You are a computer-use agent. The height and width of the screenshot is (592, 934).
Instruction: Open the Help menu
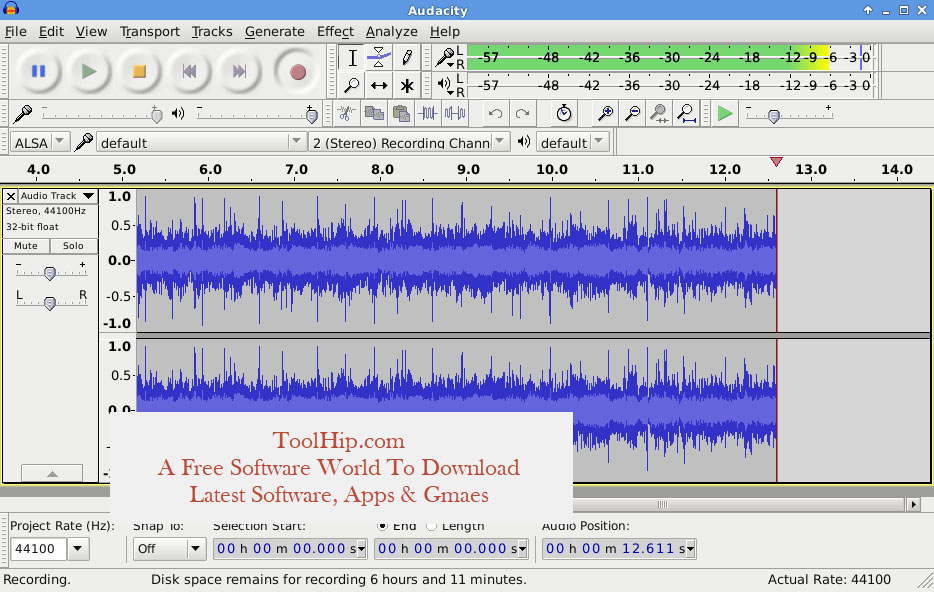click(445, 32)
